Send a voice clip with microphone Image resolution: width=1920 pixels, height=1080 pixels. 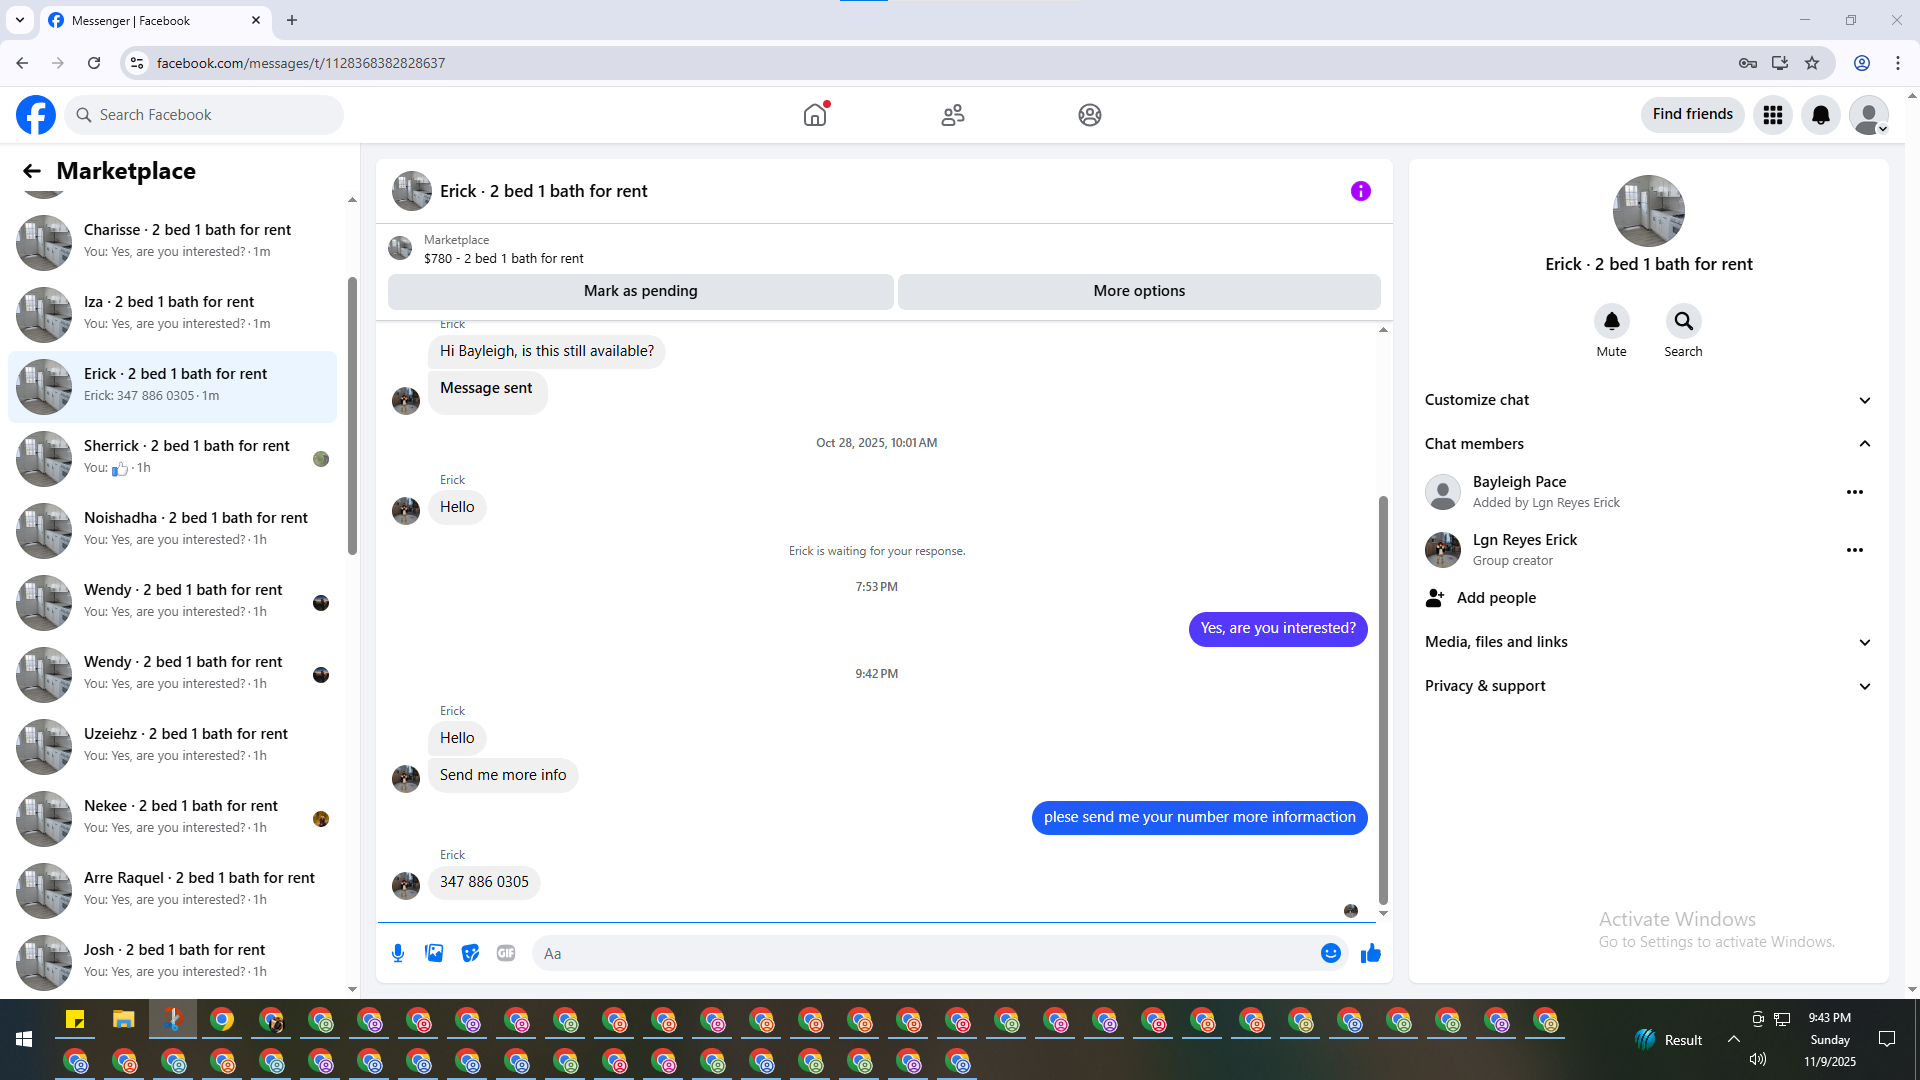click(398, 953)
